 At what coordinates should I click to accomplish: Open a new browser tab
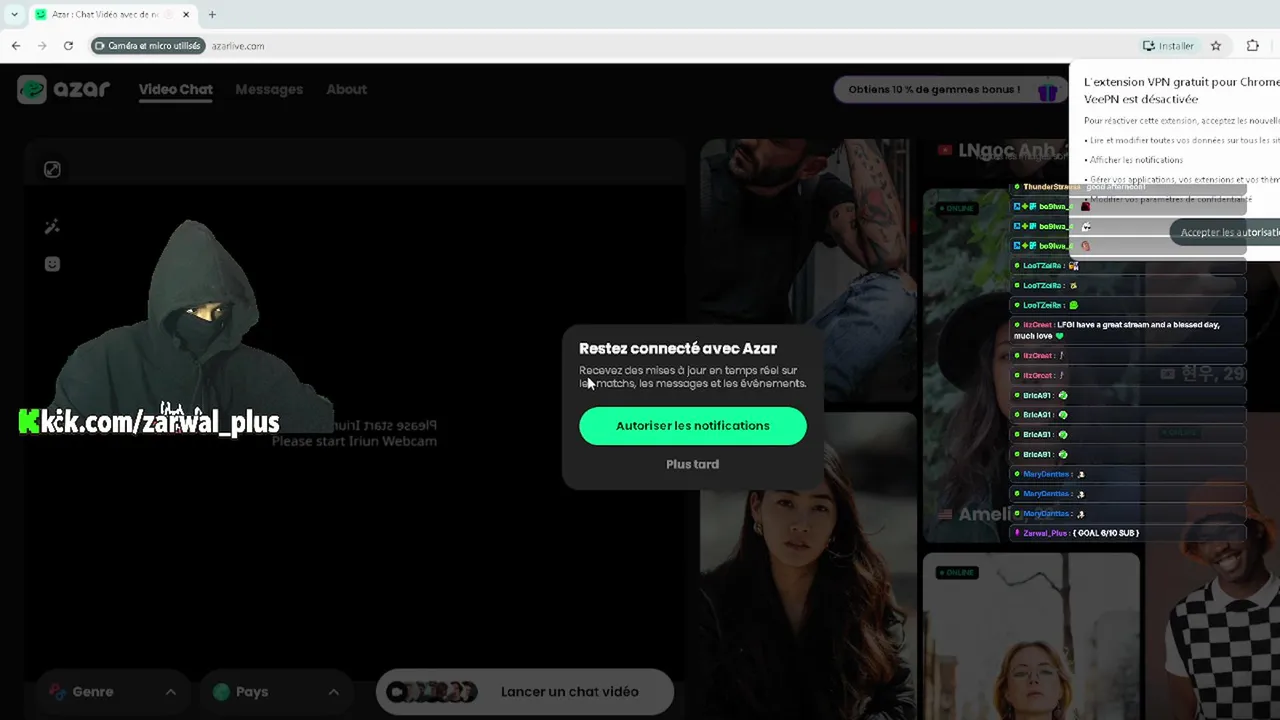(212, 15)
